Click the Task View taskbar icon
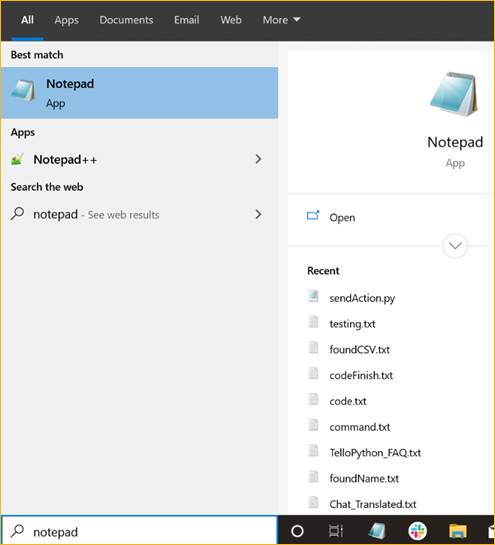Viewport: 495px width, 545px height. tap(336, 531)
